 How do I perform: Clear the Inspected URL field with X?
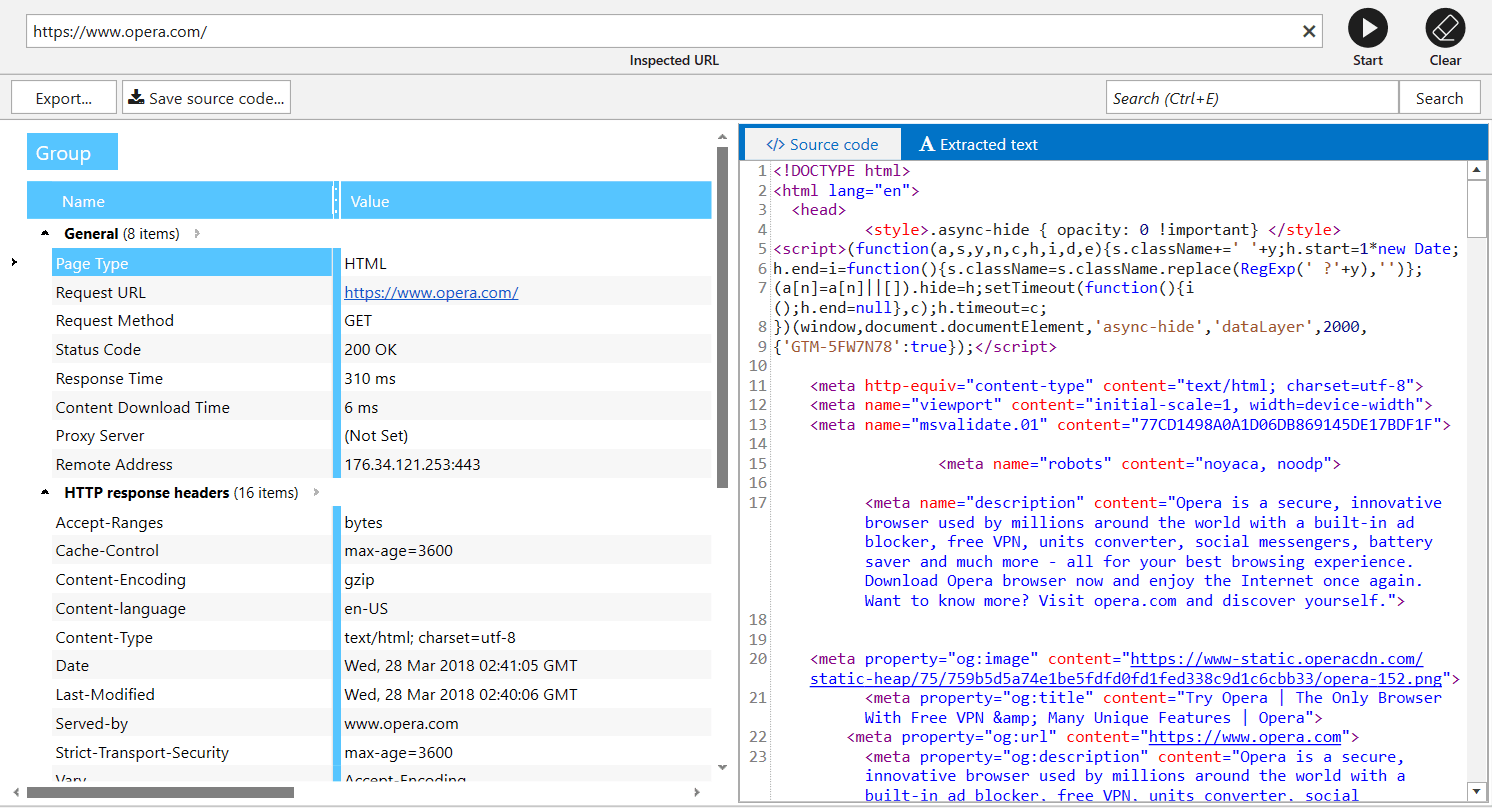(1309, 31)
